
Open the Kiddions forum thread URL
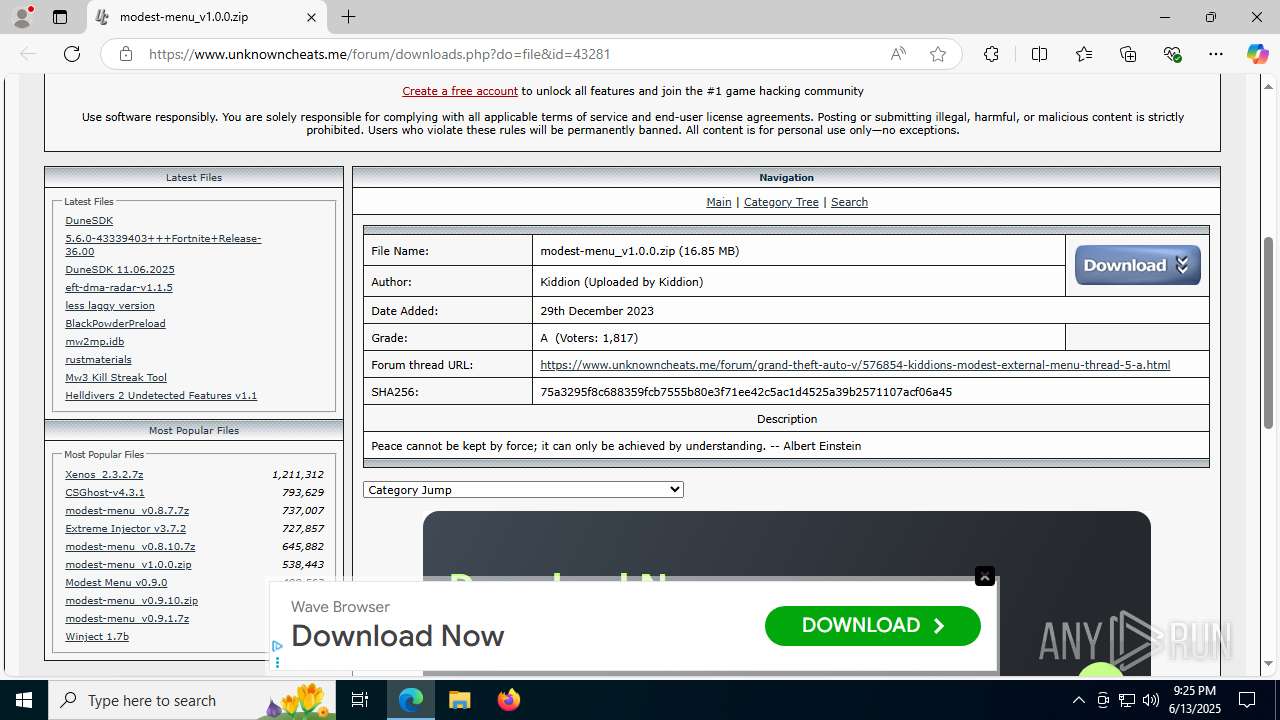click(x=855, y=365)
